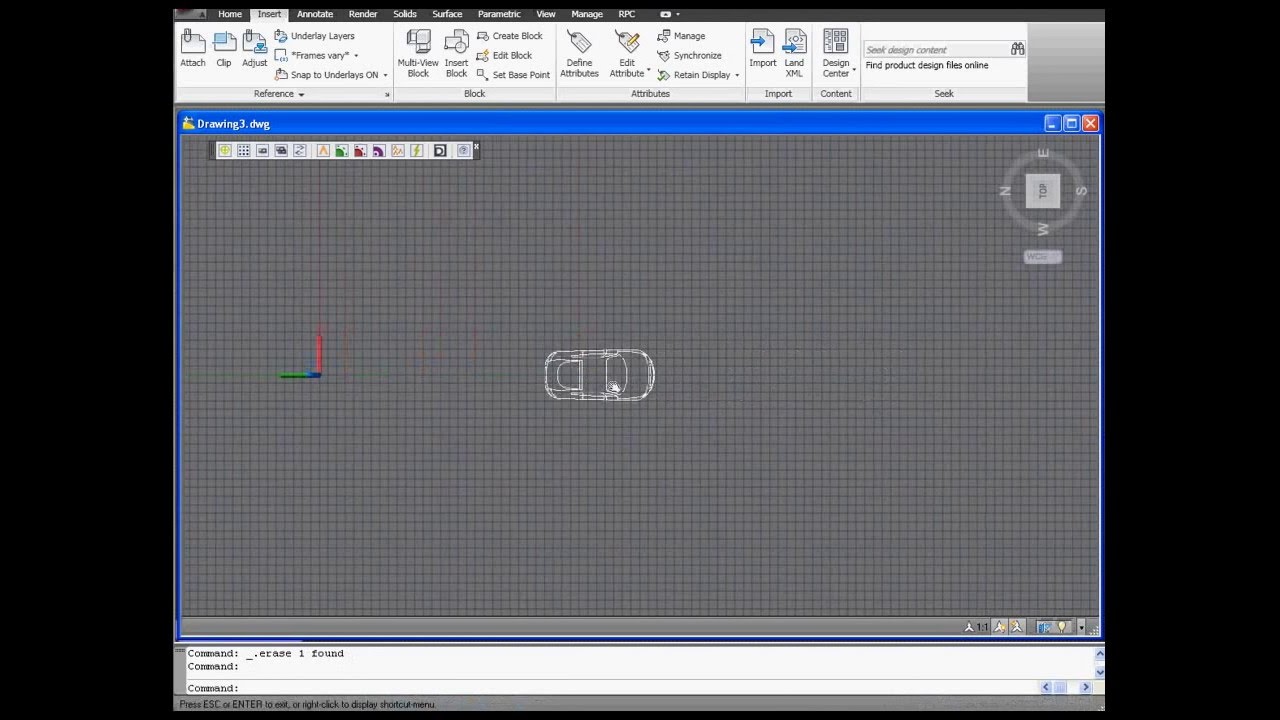The image size is (1280, 720).
Task: Open the Multi-View Block tool
Action: (418, 53)
